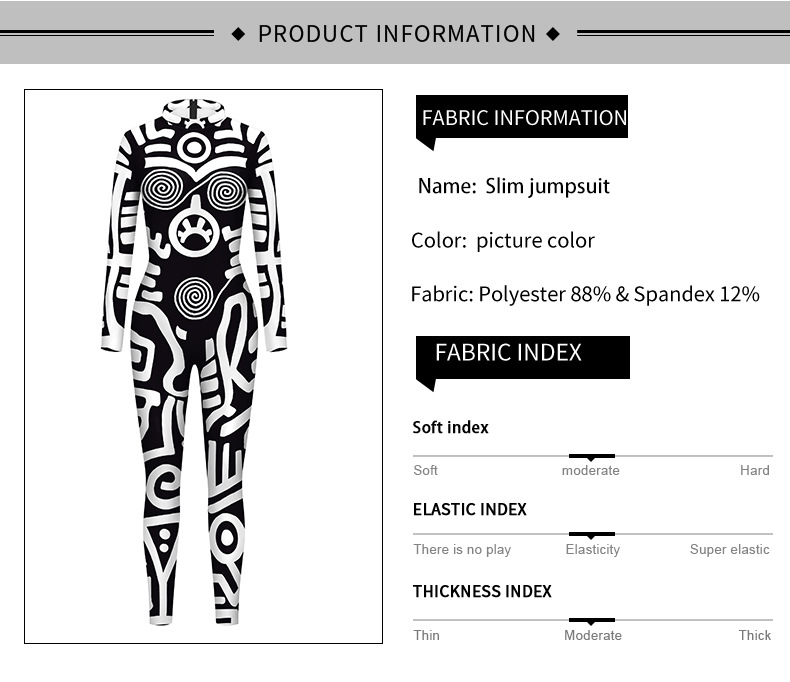Viewport: 790px width, 682px height.
Task: Click the 'Thick' label
Action: click(754, 636)
